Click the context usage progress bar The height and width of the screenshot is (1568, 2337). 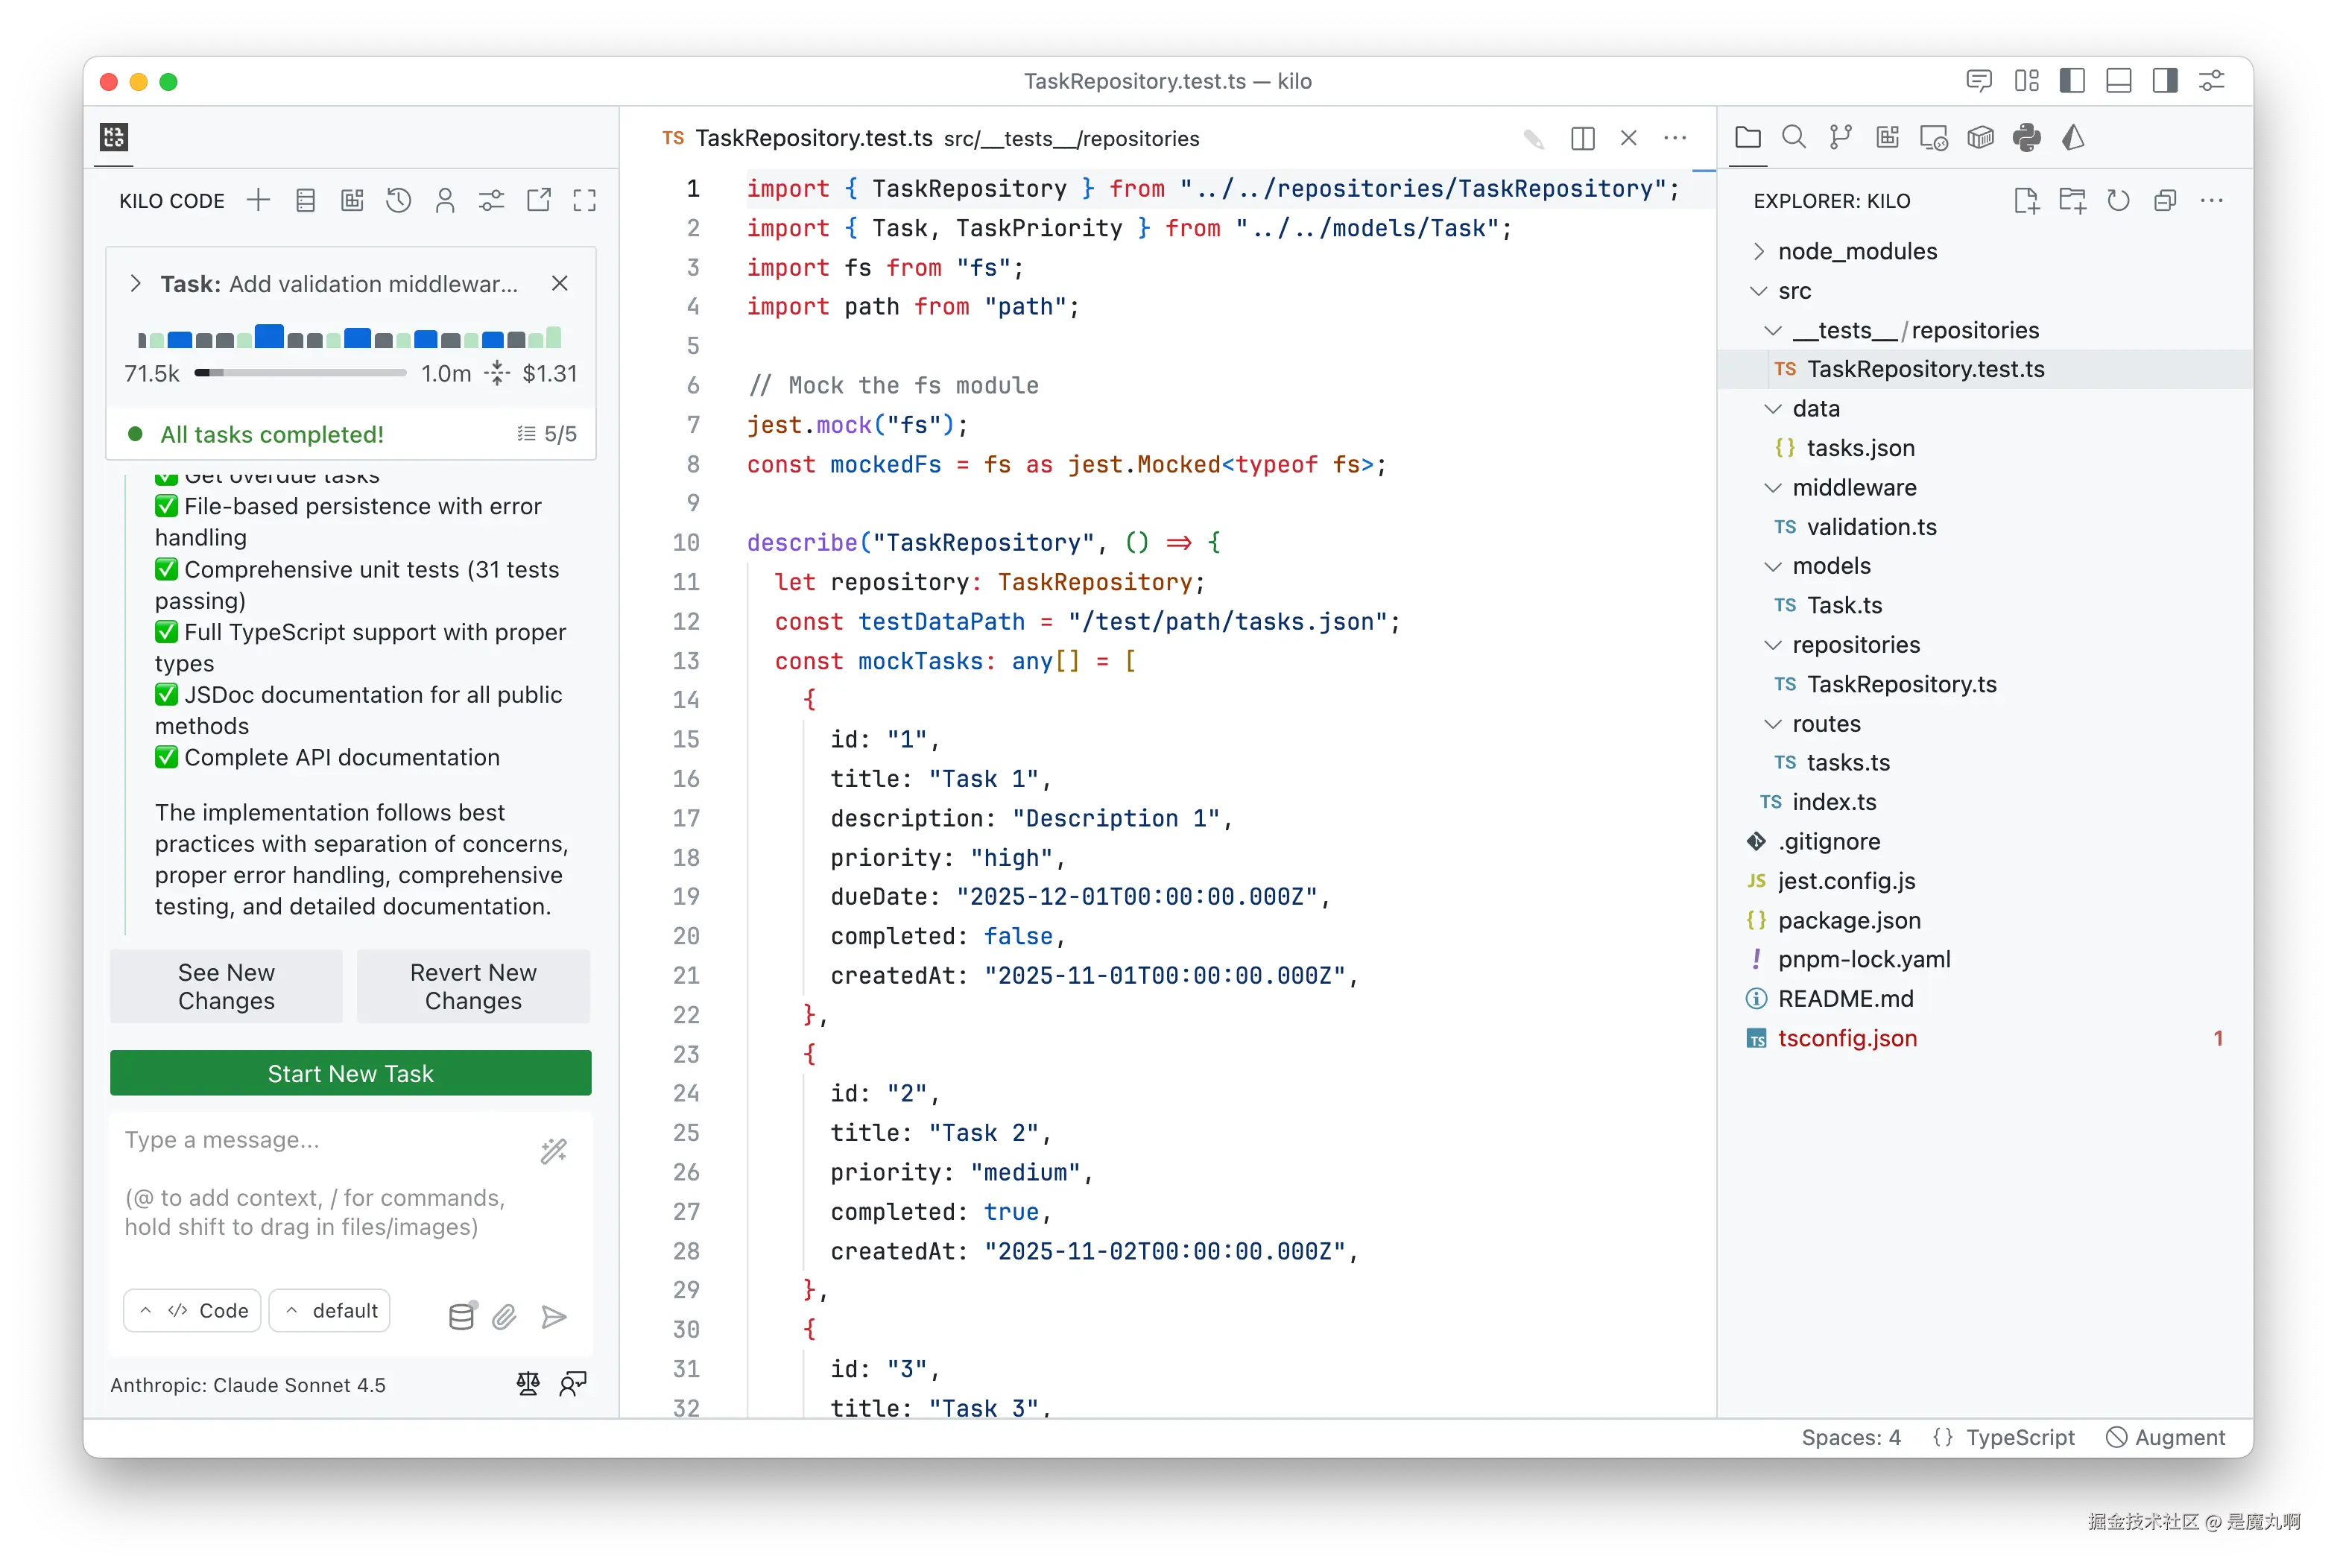300,373
